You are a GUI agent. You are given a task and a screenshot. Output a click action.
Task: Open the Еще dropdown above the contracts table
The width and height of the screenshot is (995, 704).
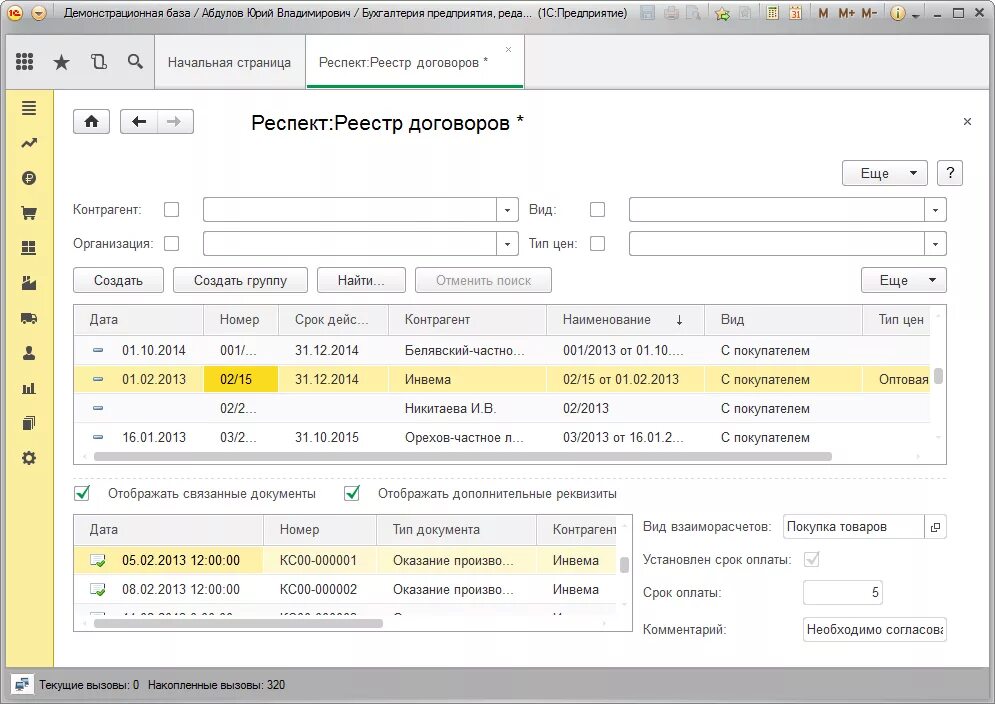pyautogui.click(x=904, y=280)
